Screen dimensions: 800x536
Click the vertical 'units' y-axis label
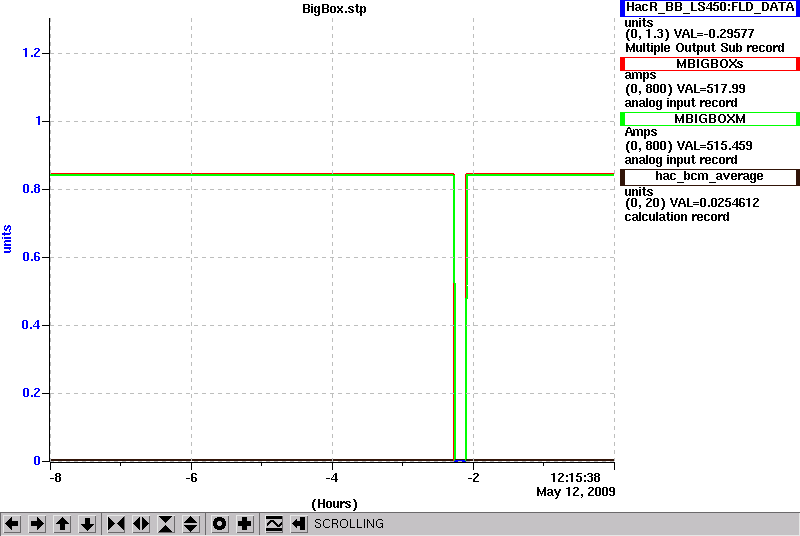(7, 239)
